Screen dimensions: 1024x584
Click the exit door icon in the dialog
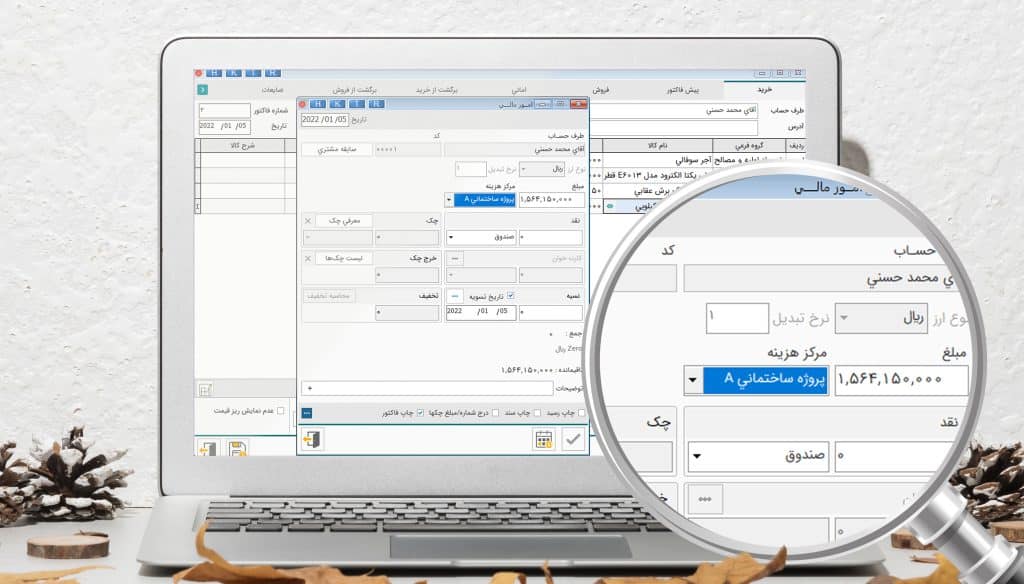click(x=313, y=440)
